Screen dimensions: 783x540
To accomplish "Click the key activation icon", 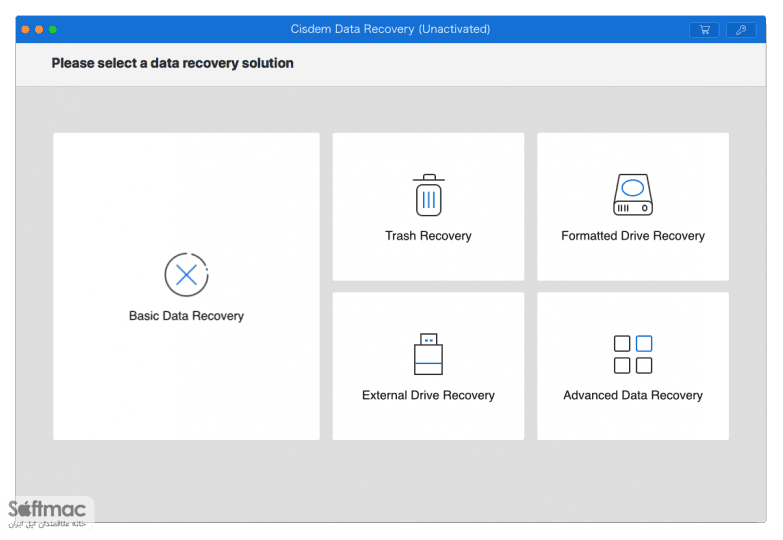I will tap(741, 30).
